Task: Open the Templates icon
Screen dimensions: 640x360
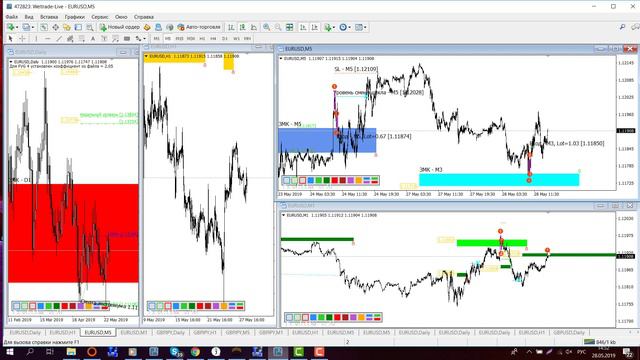Action: pyautogui.click(x=358, y=27)
